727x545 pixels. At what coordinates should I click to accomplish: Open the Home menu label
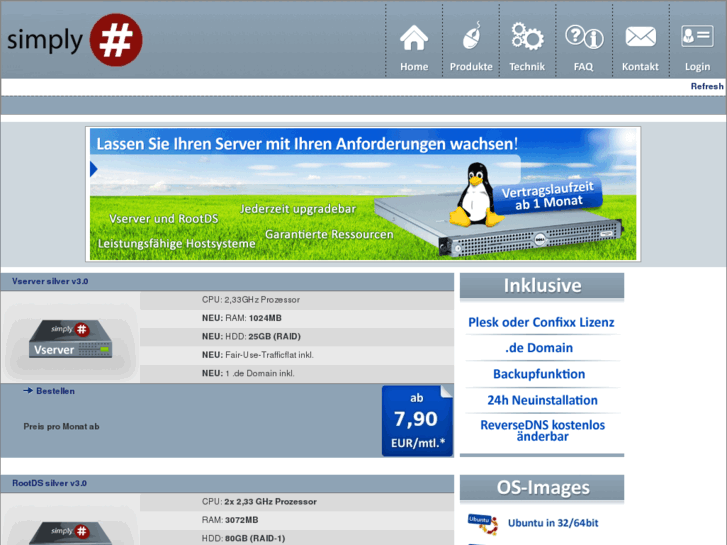point(414,67)
